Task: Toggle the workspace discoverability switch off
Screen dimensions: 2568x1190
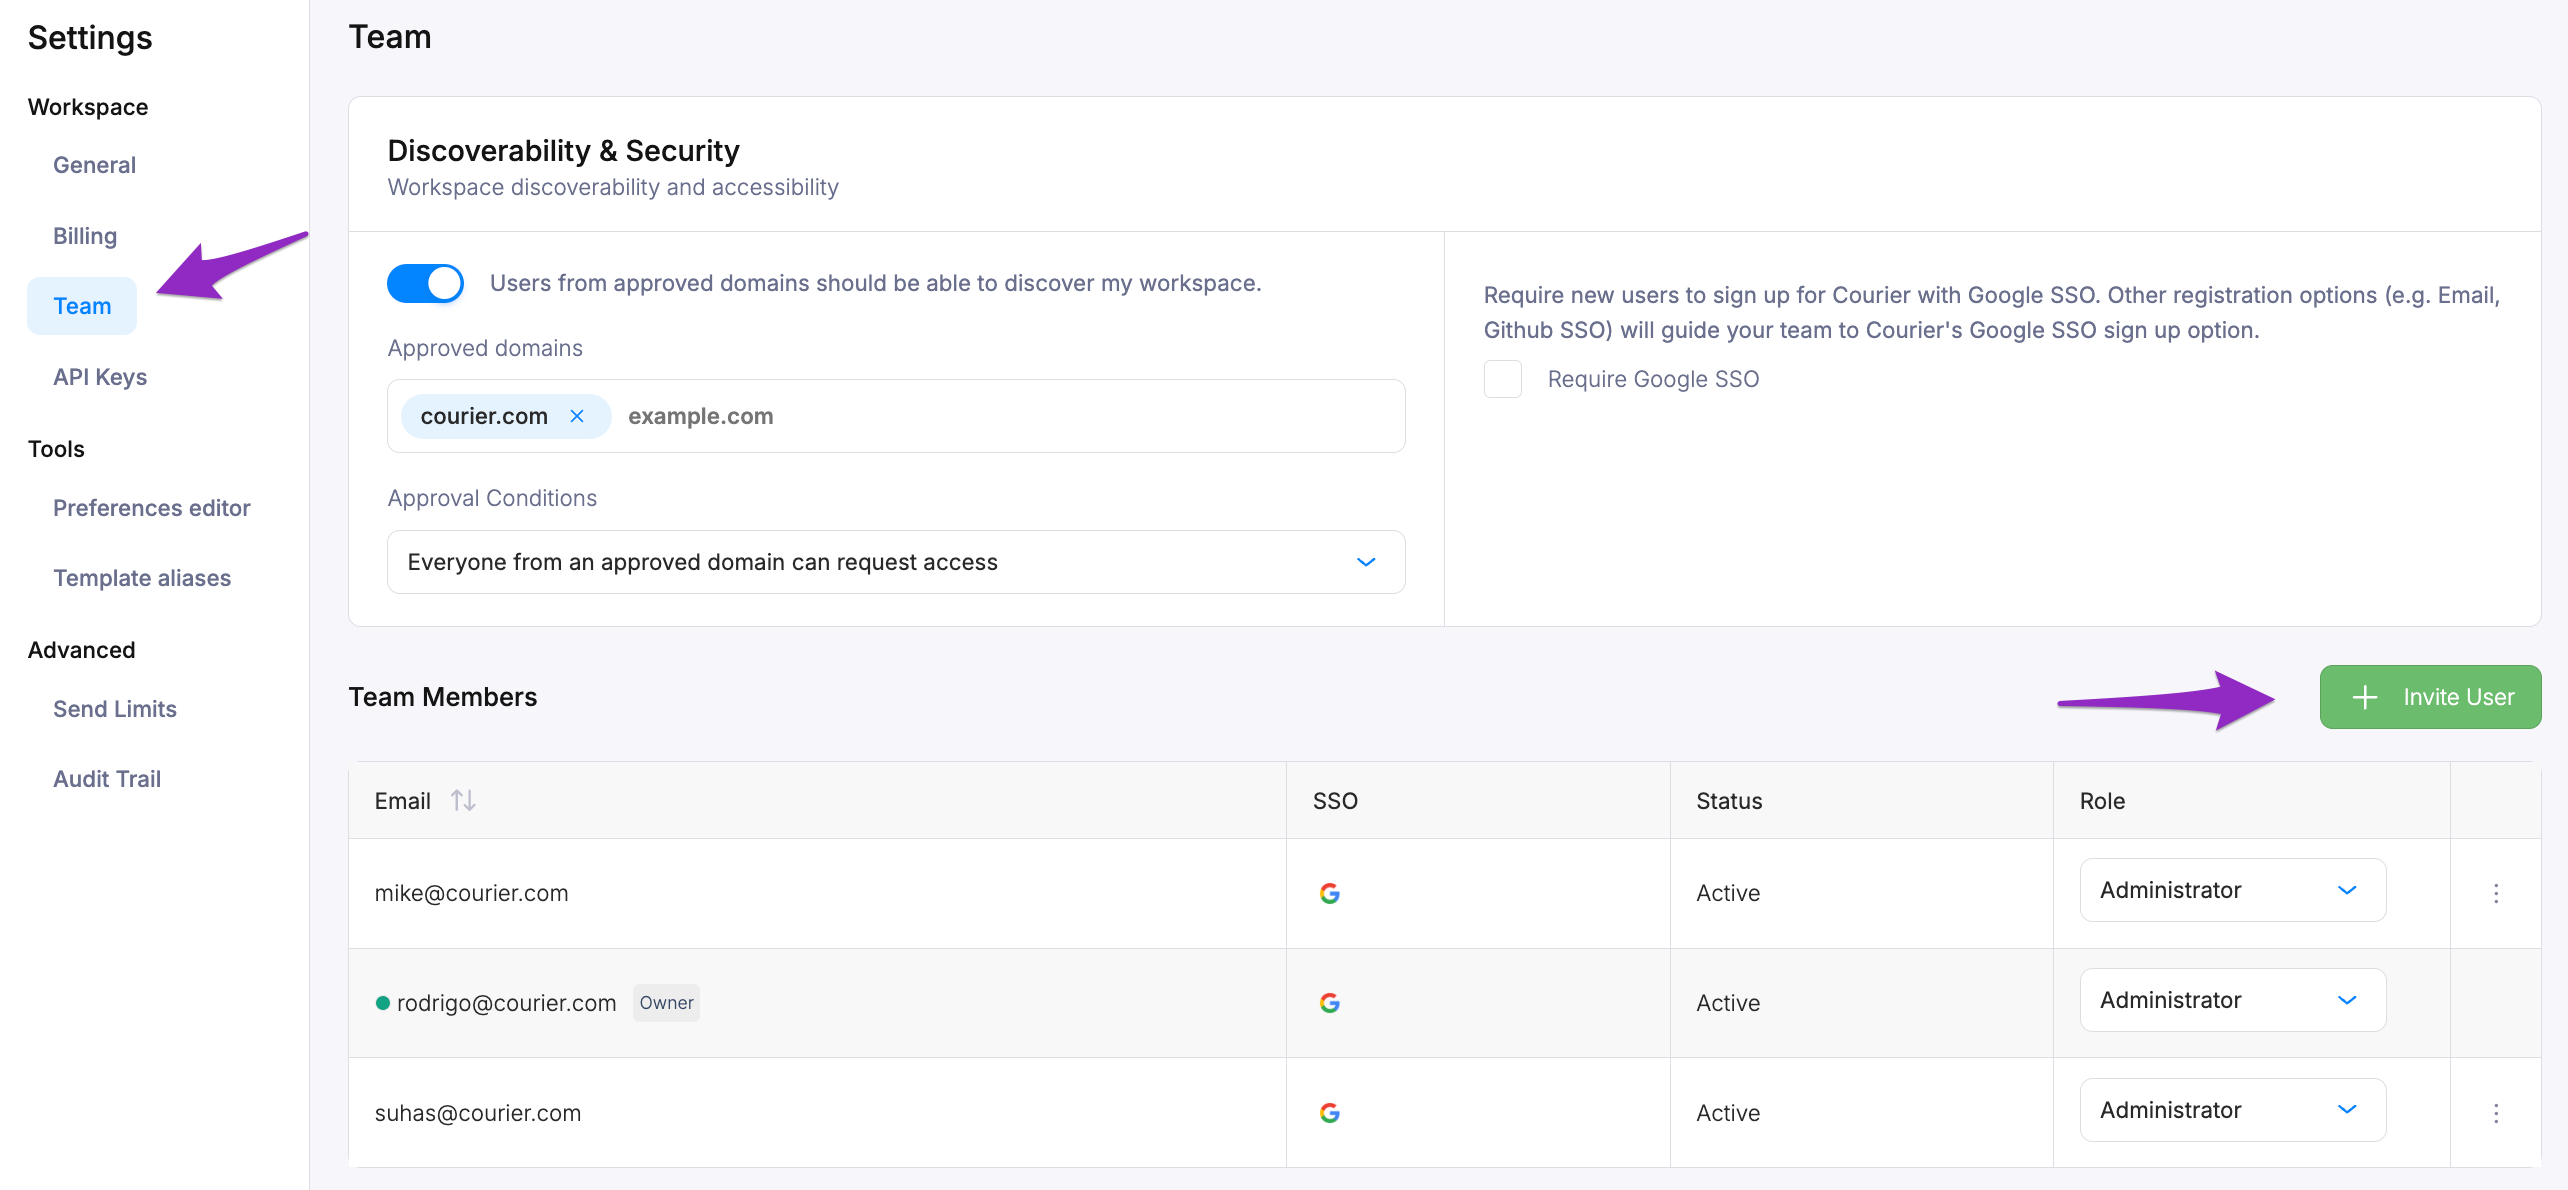Action: [x=426, y=284]
